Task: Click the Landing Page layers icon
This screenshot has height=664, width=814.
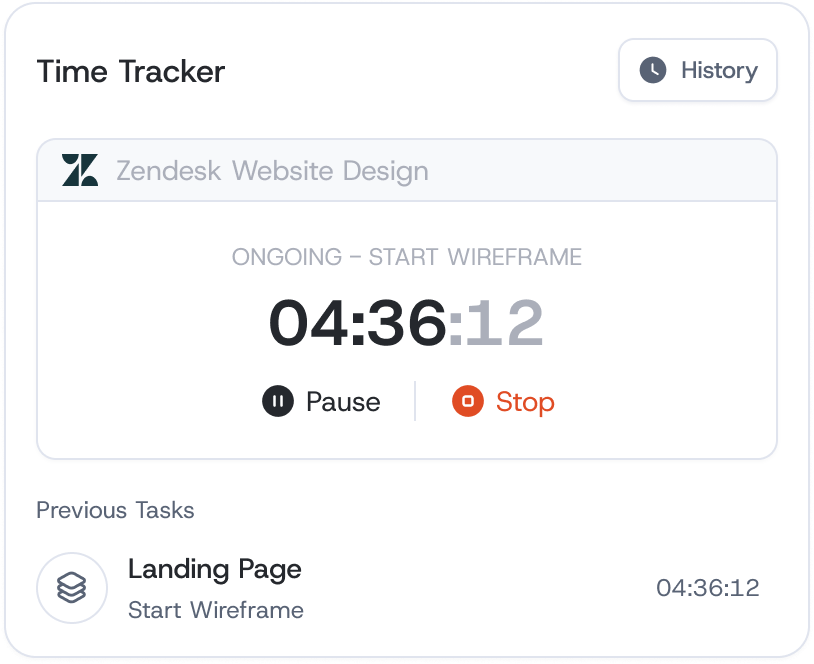Action: pyautogui.click(x=72, y=588)
